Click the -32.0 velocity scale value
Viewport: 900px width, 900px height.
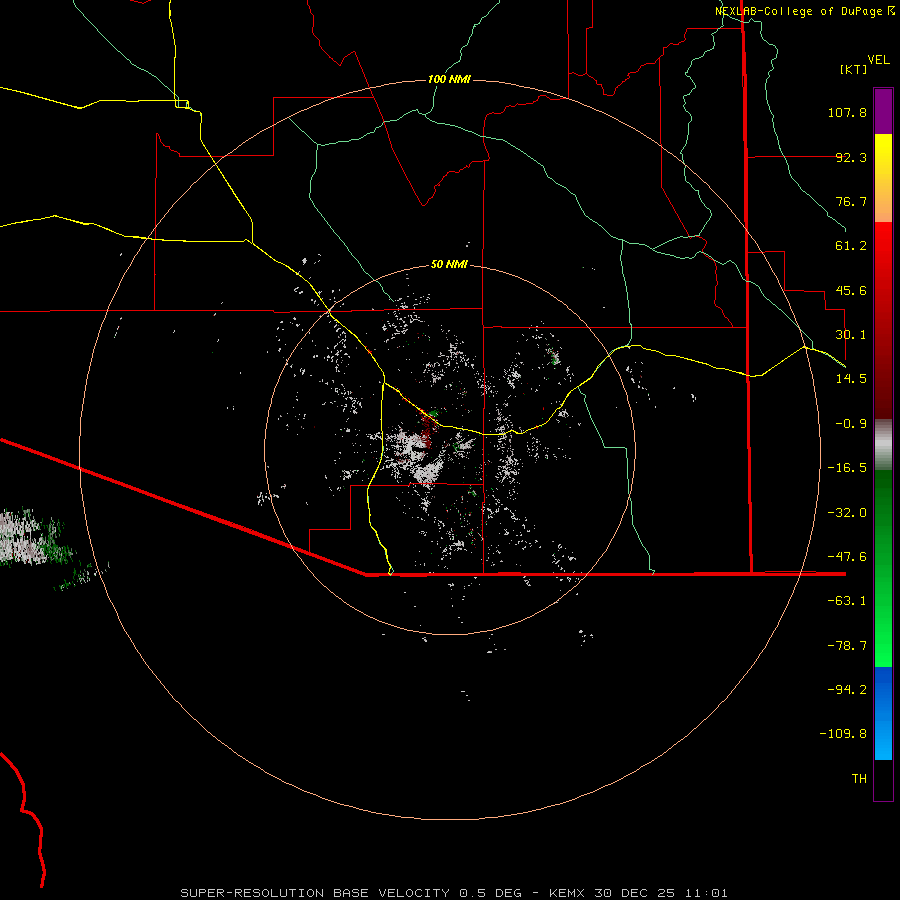coord(847,513)
